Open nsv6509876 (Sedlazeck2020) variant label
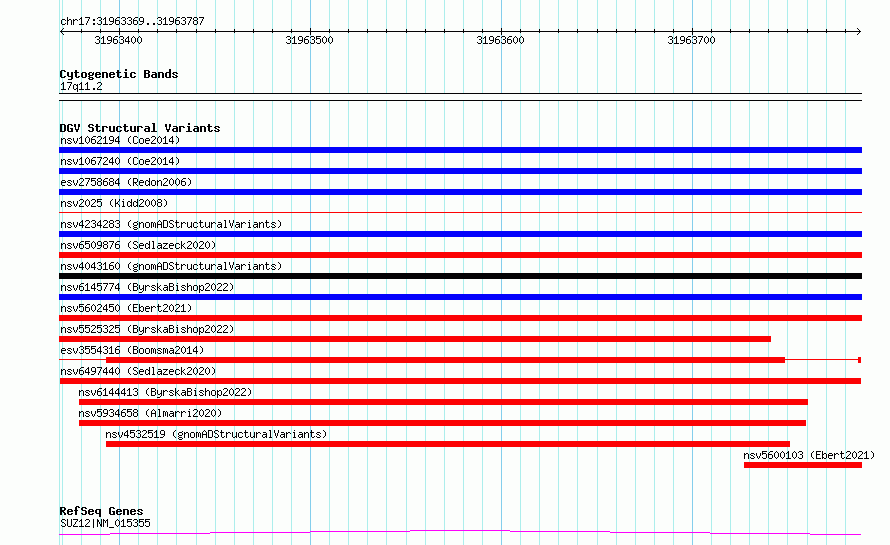 click(138, 245)
